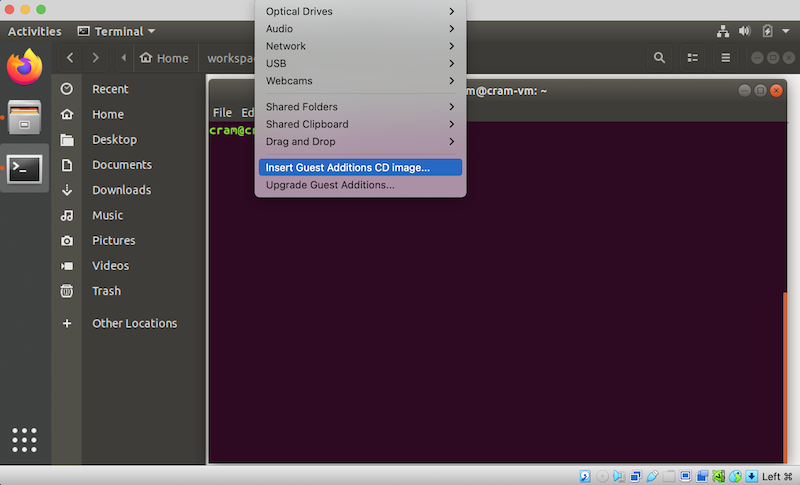Click the Activities button

click(35, 31)
